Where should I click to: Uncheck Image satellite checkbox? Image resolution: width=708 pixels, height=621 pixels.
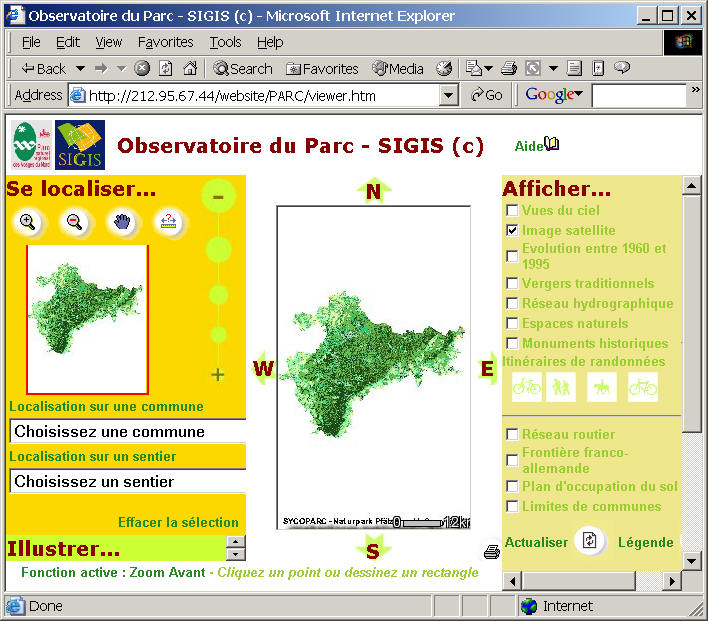(512, 230)
